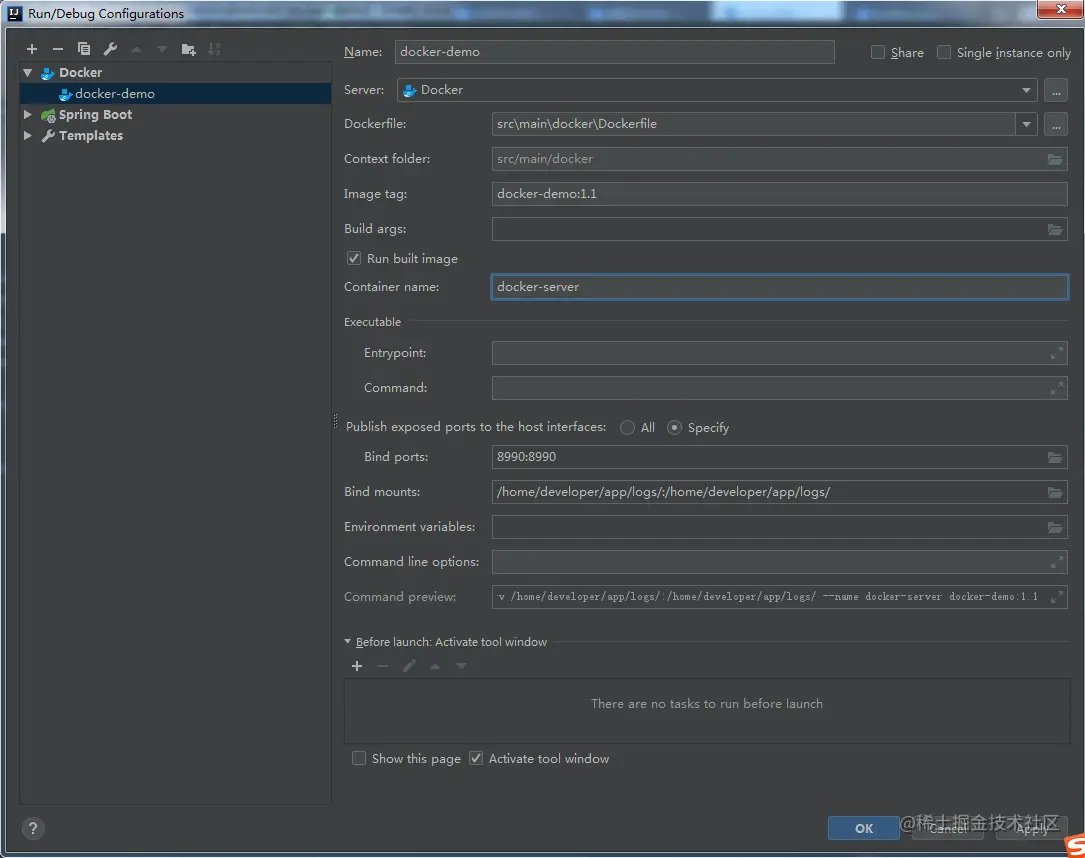Enable the Share checkbox

point(877,53)
